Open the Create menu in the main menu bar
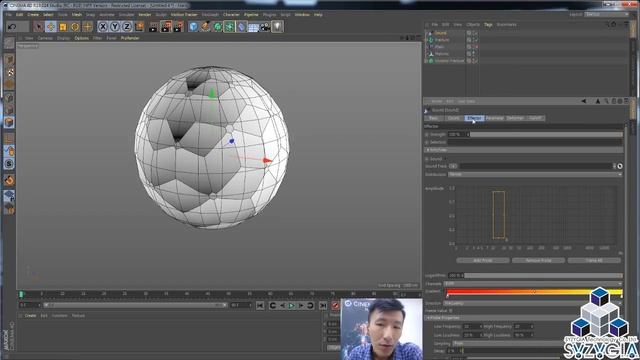Viewport: 640px width, 360px height. pos(33,14)
